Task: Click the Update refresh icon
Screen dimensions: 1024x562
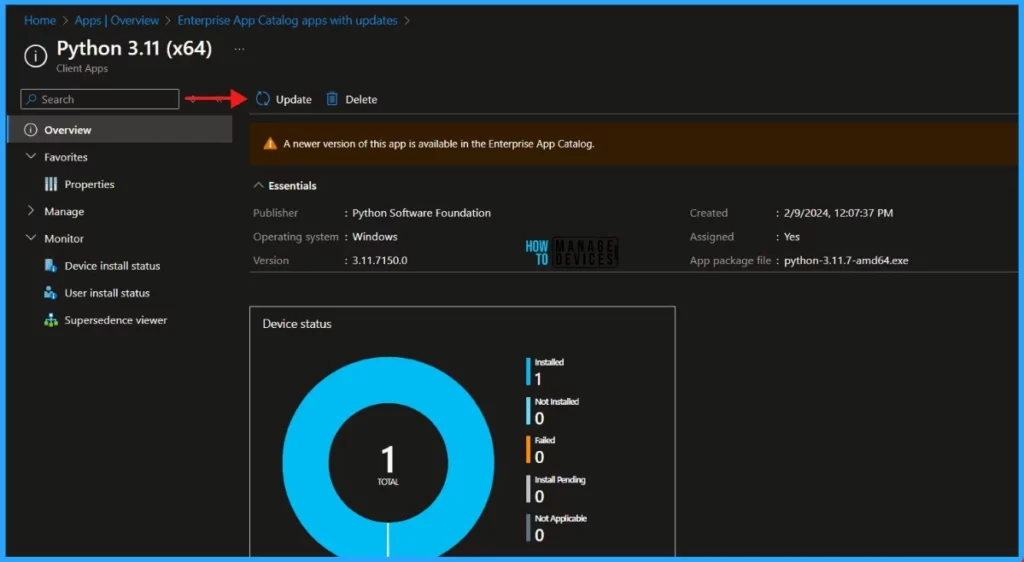Action: click(x=263, y=99)
